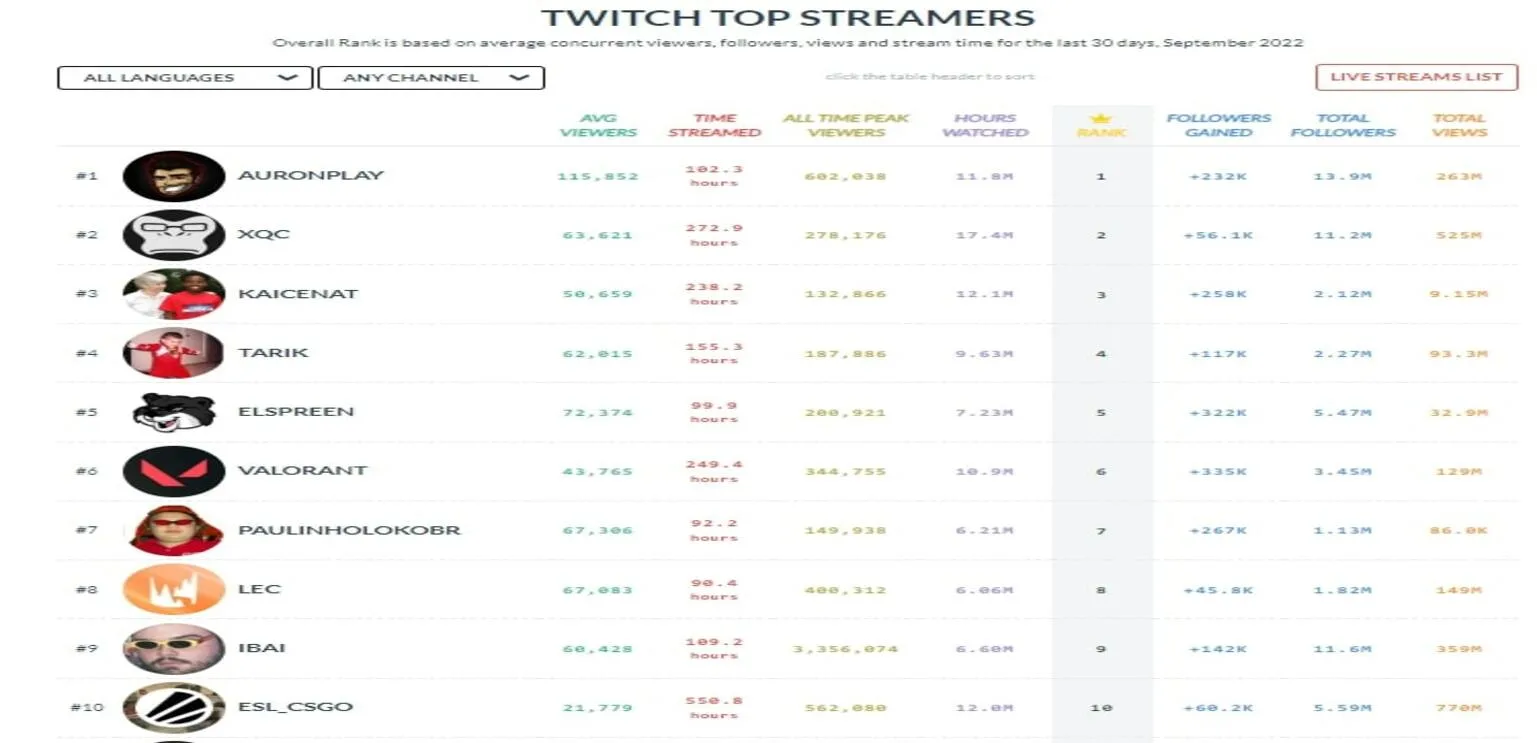This screenshot has height=743, width=1537.
Task: Sort streamers by TOTAL FOLLOWERS
Action: pos(1344,124)
